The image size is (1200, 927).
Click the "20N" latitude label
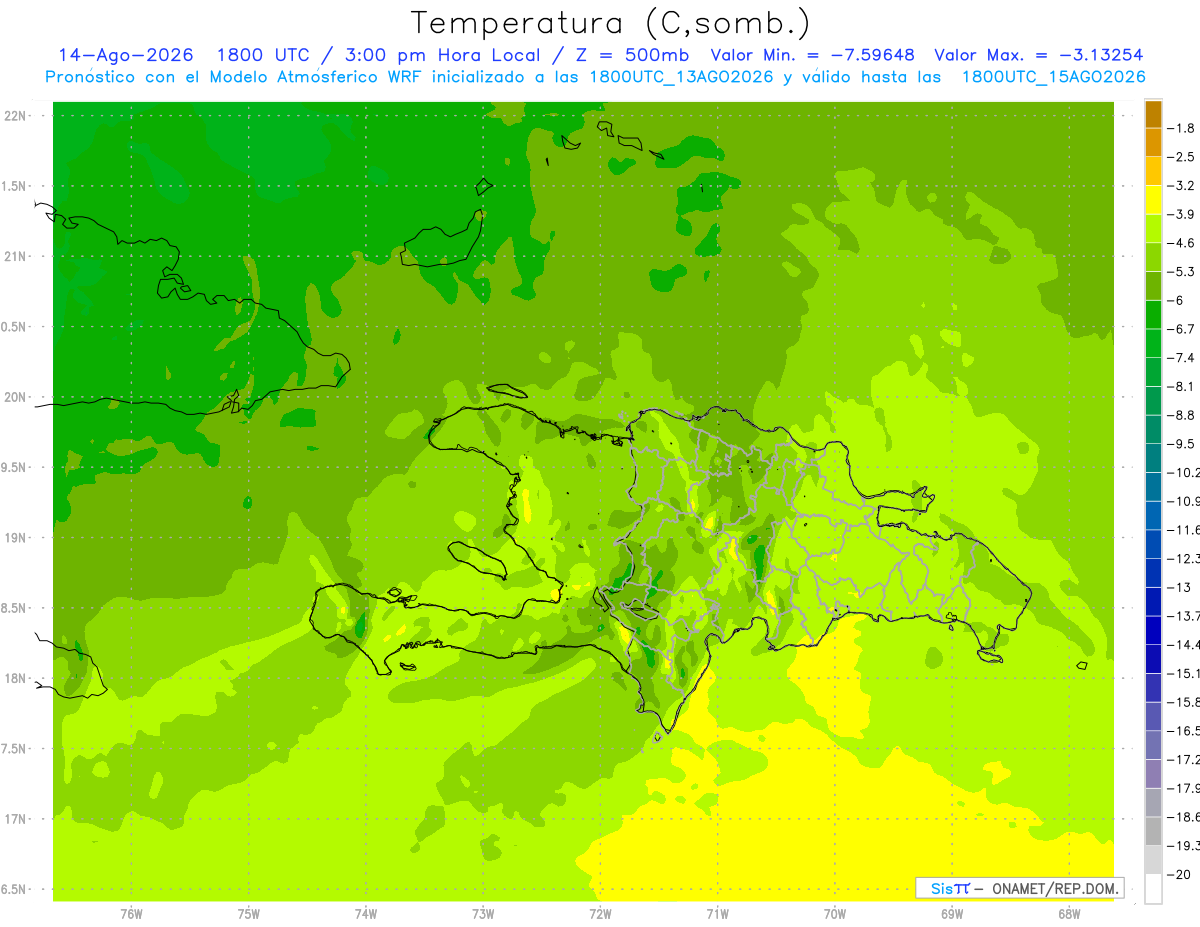(17, 397)
